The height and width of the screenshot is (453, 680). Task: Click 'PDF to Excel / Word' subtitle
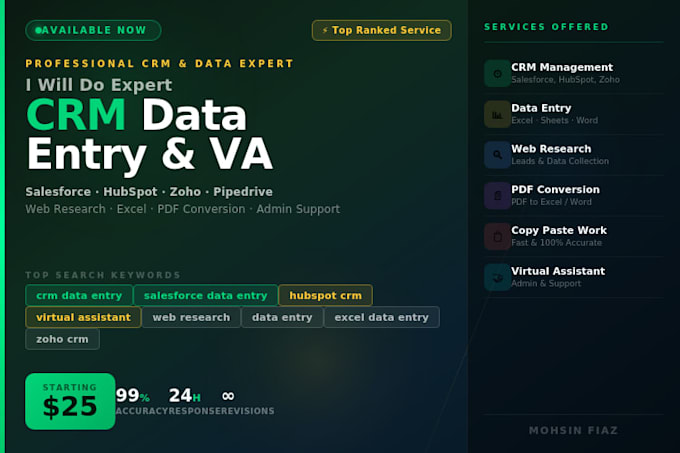552,202
